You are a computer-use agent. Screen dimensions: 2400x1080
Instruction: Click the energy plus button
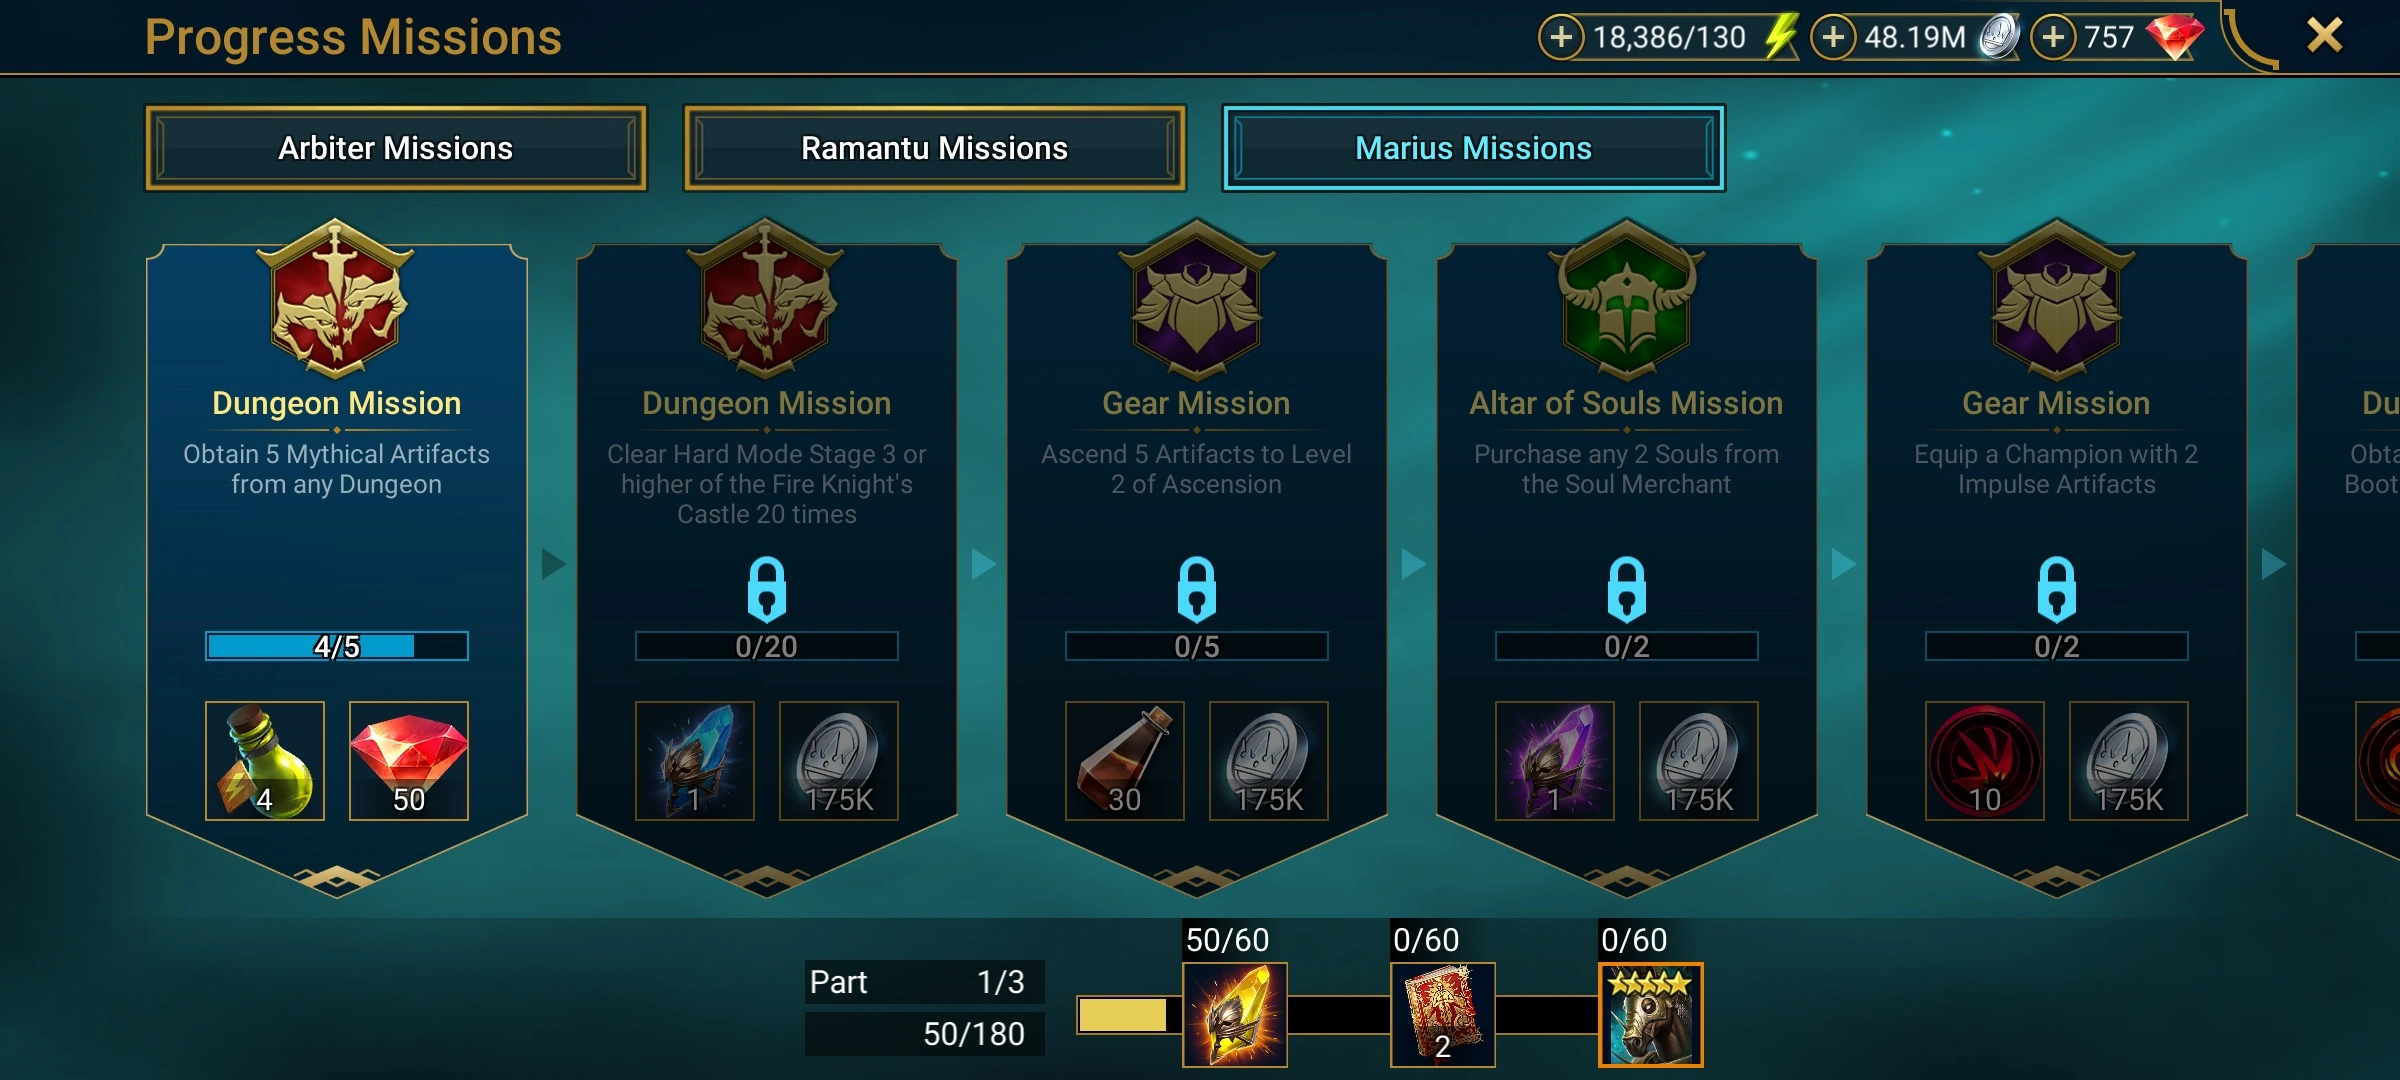[x=1561, y=38]
